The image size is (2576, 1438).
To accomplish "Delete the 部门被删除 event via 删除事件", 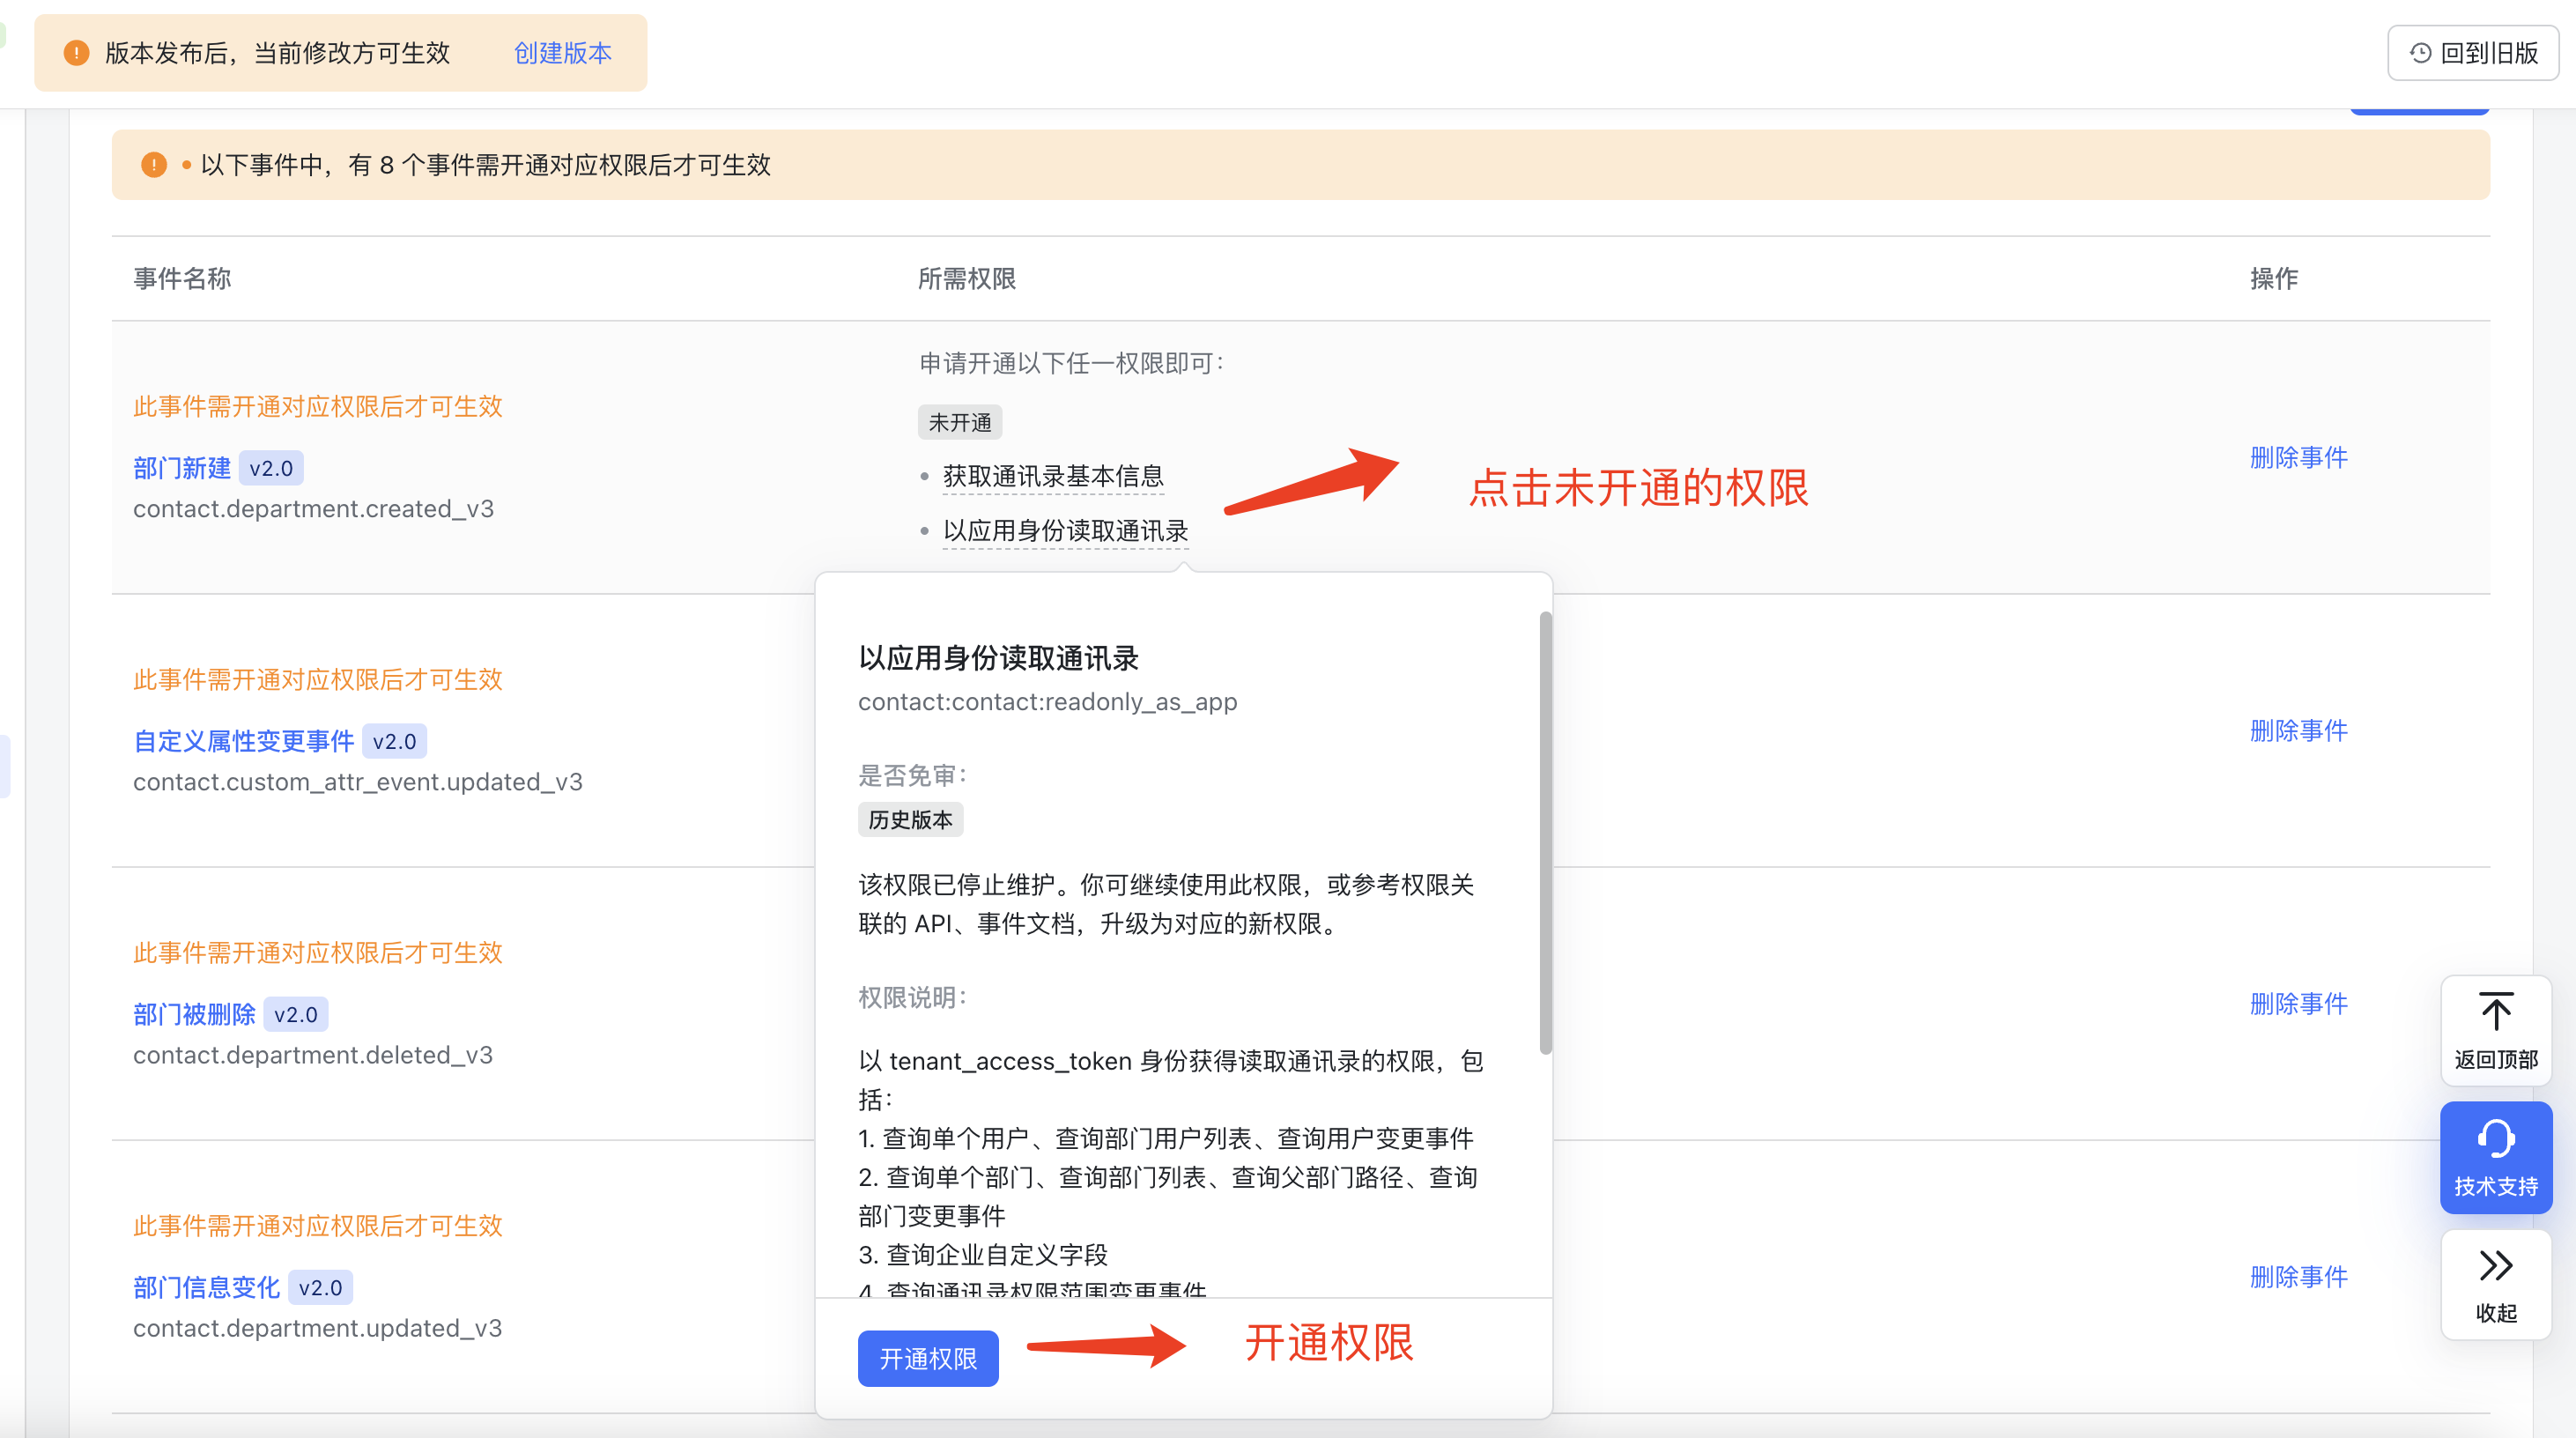I will (2298, 1003).
